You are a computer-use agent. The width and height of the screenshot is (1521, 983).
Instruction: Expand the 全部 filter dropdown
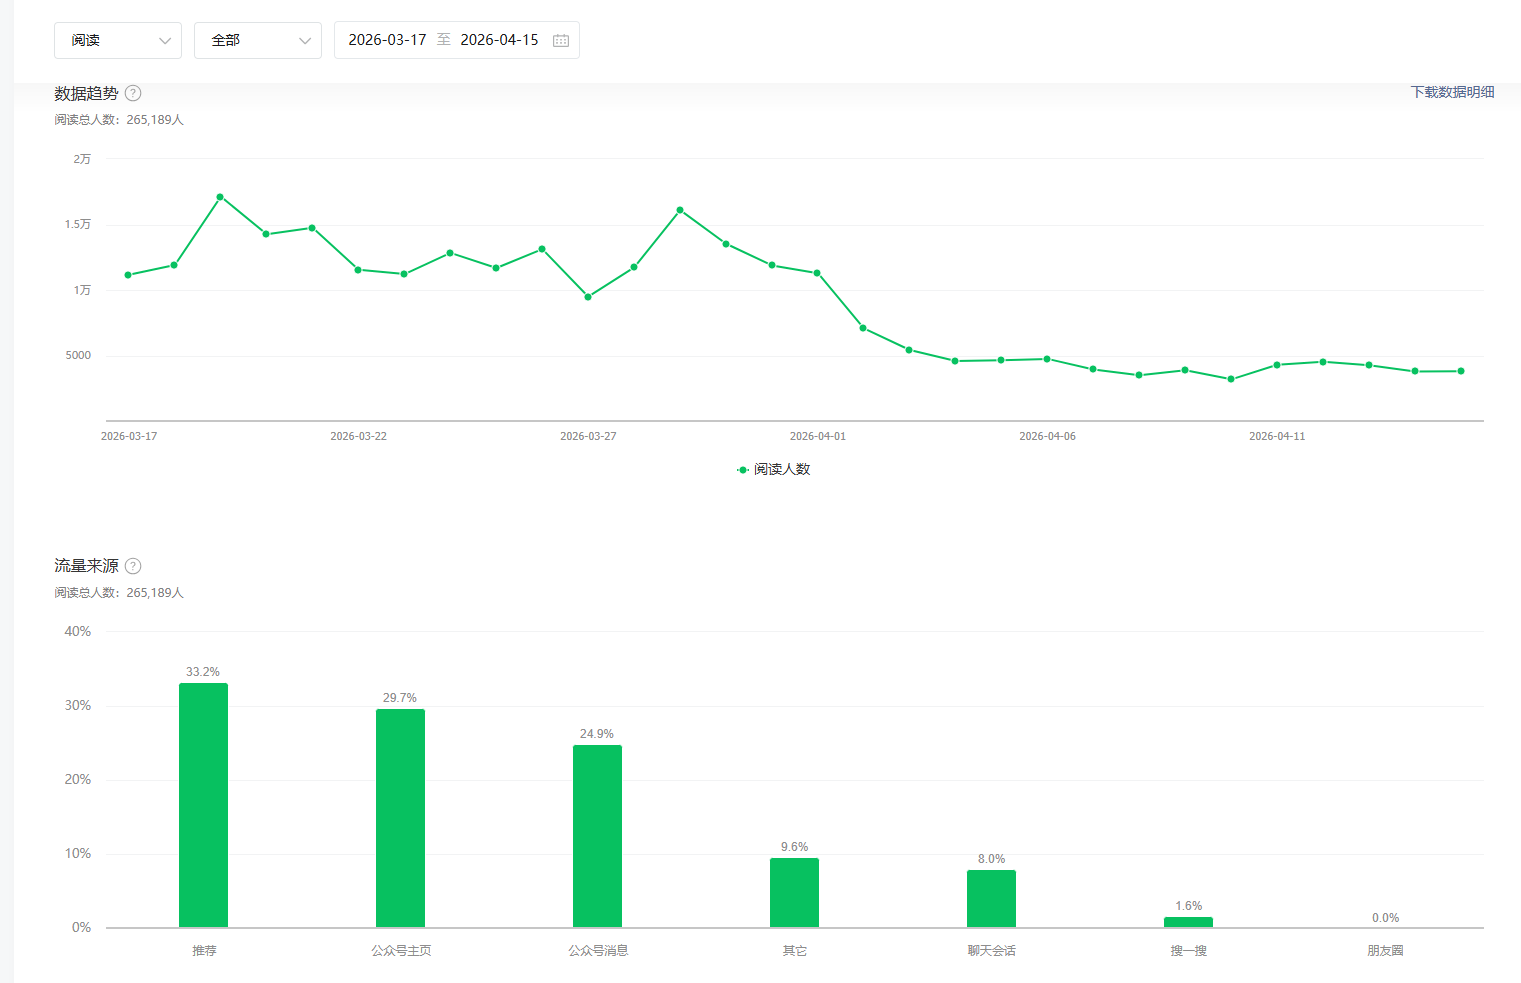click(258, 40)
